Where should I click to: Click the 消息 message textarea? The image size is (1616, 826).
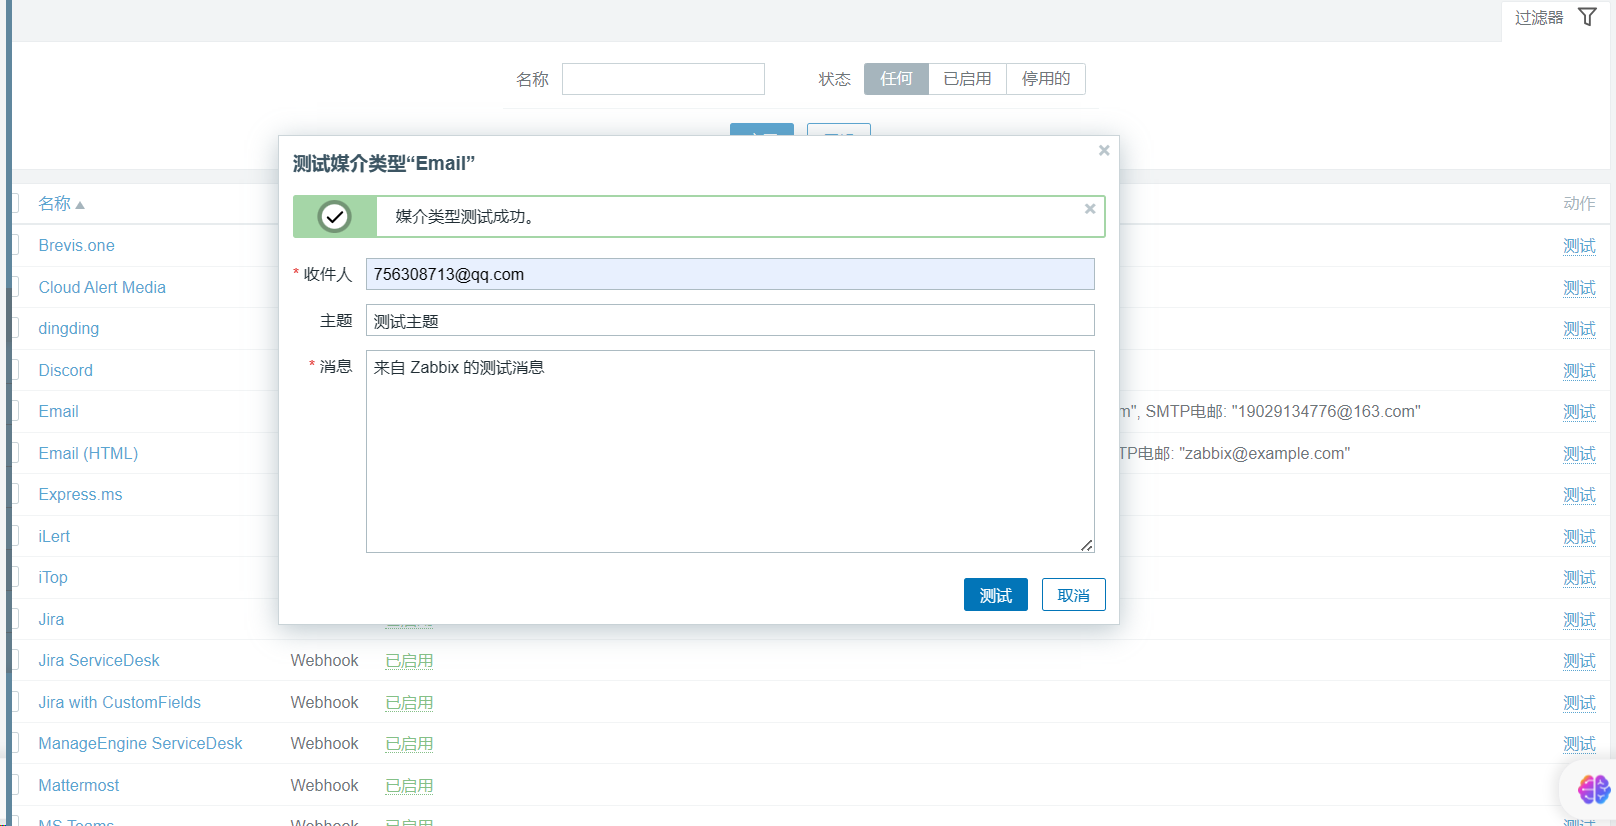(730, 451)
